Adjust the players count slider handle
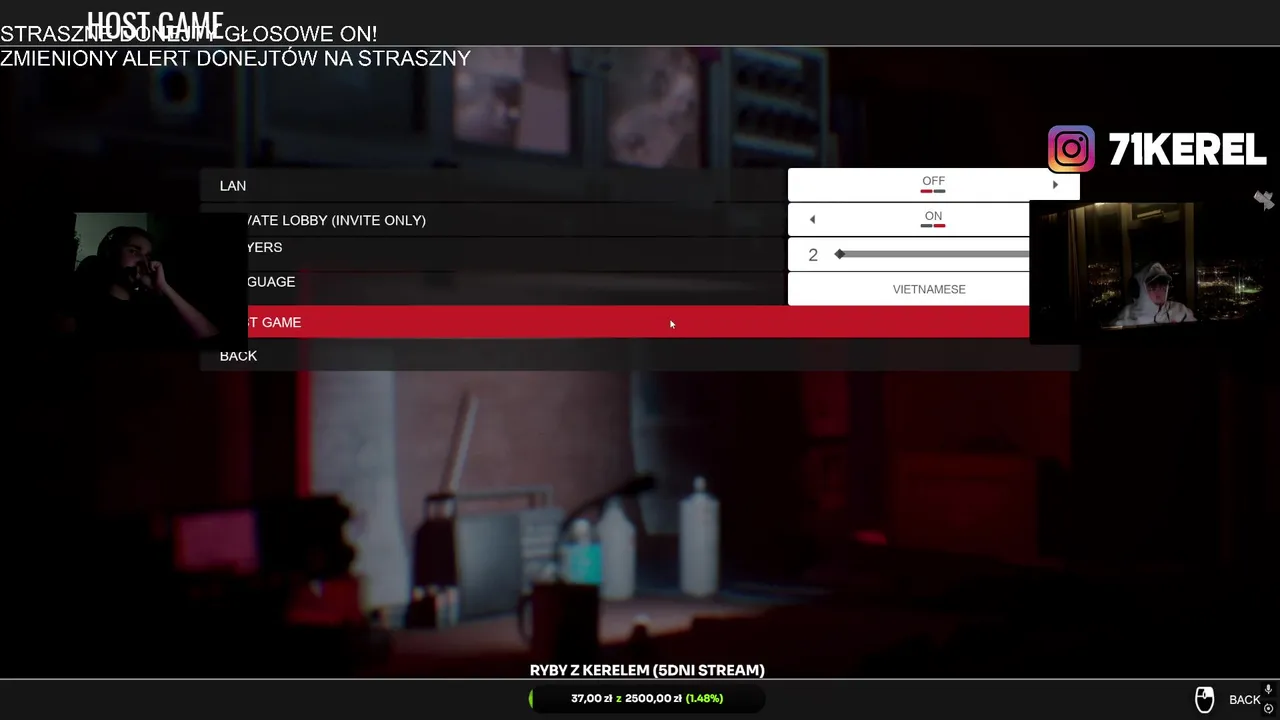Image resolution: width=1280 pixels, height=720 pixels. [x=840, y=254]
